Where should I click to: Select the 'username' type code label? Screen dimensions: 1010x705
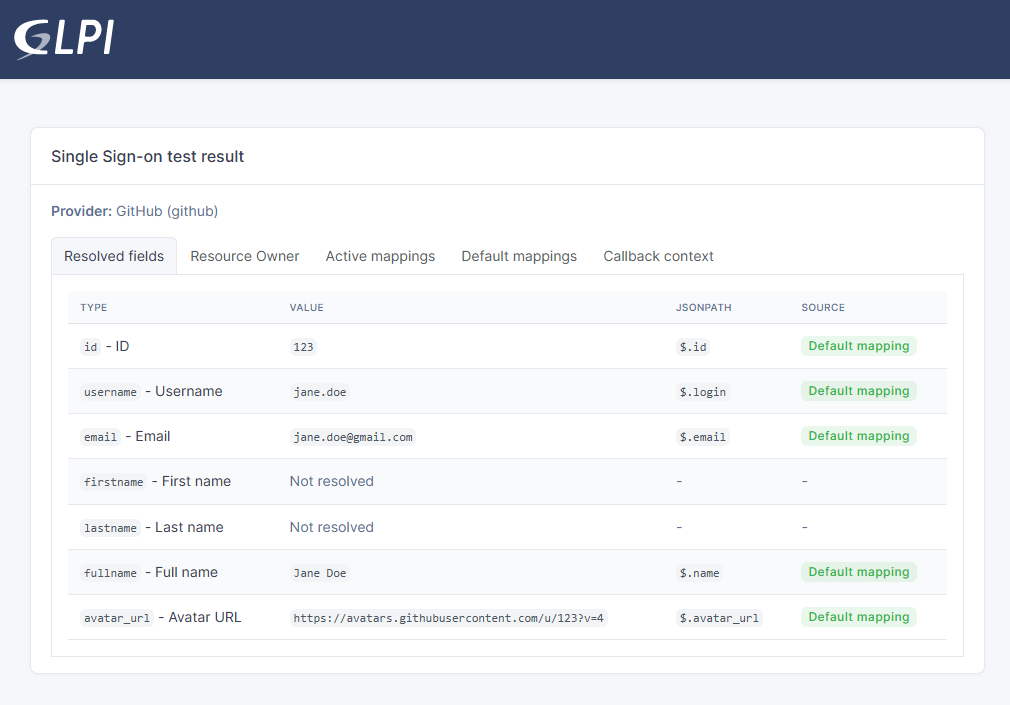point(110,392)
